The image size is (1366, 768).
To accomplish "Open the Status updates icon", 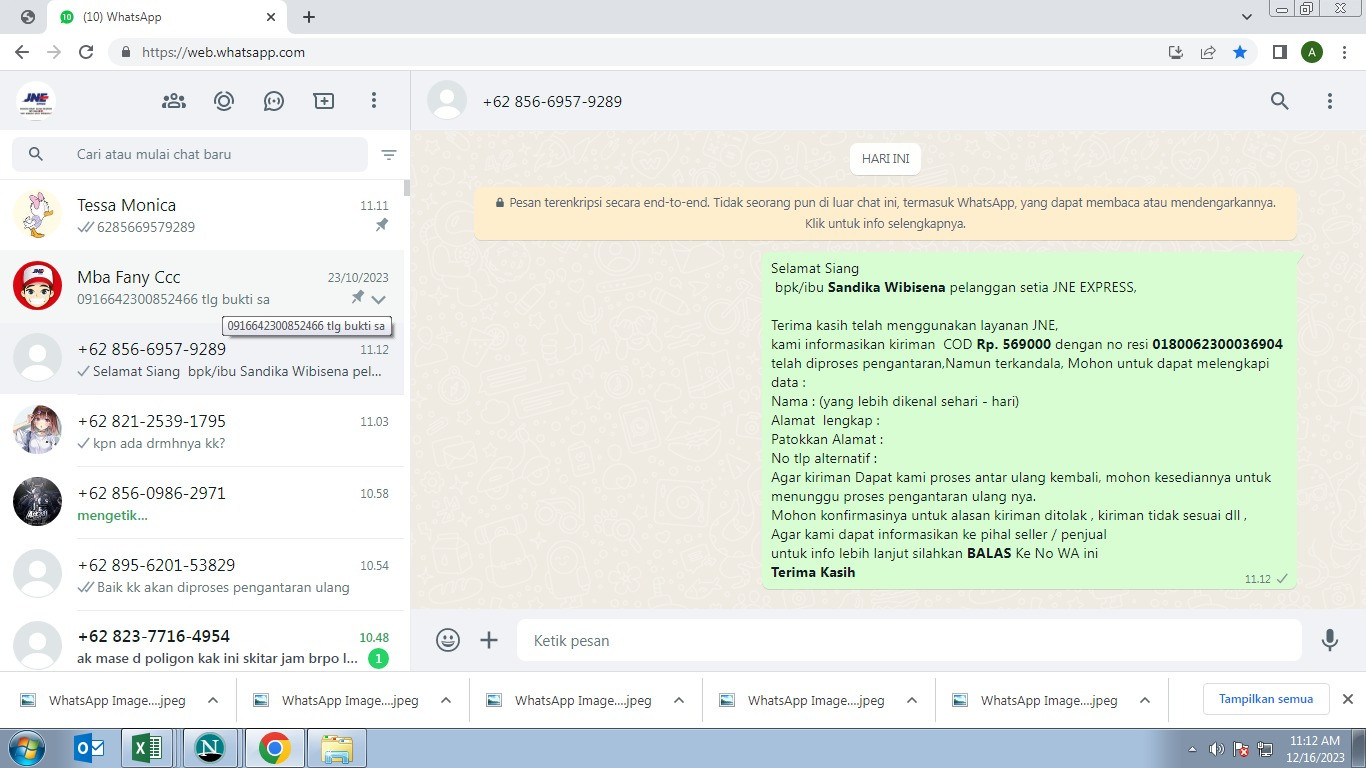I will pyautogui.click(x=224, y=101).
